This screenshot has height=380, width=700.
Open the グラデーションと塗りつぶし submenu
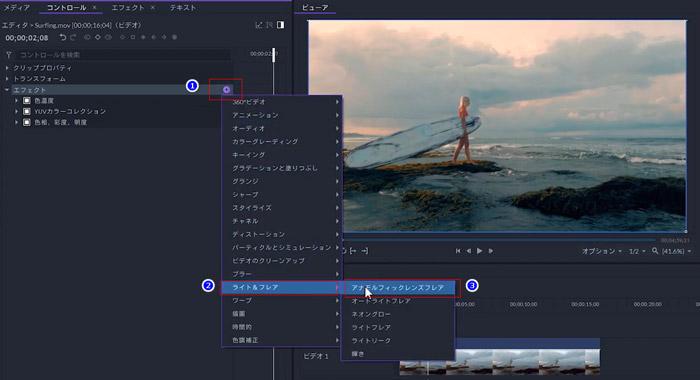(x=282, y=168)
